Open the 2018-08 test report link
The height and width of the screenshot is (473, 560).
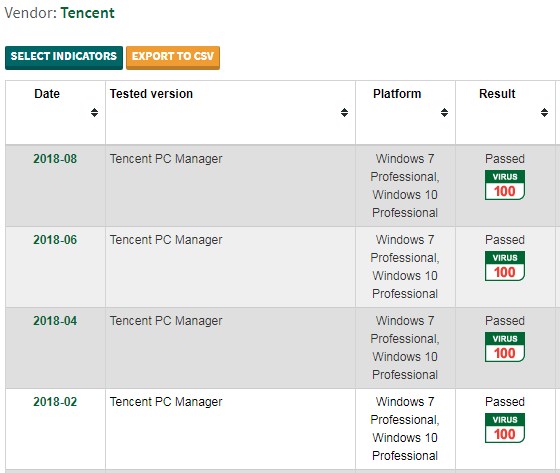pyautogui.click(x=55, y=159)
